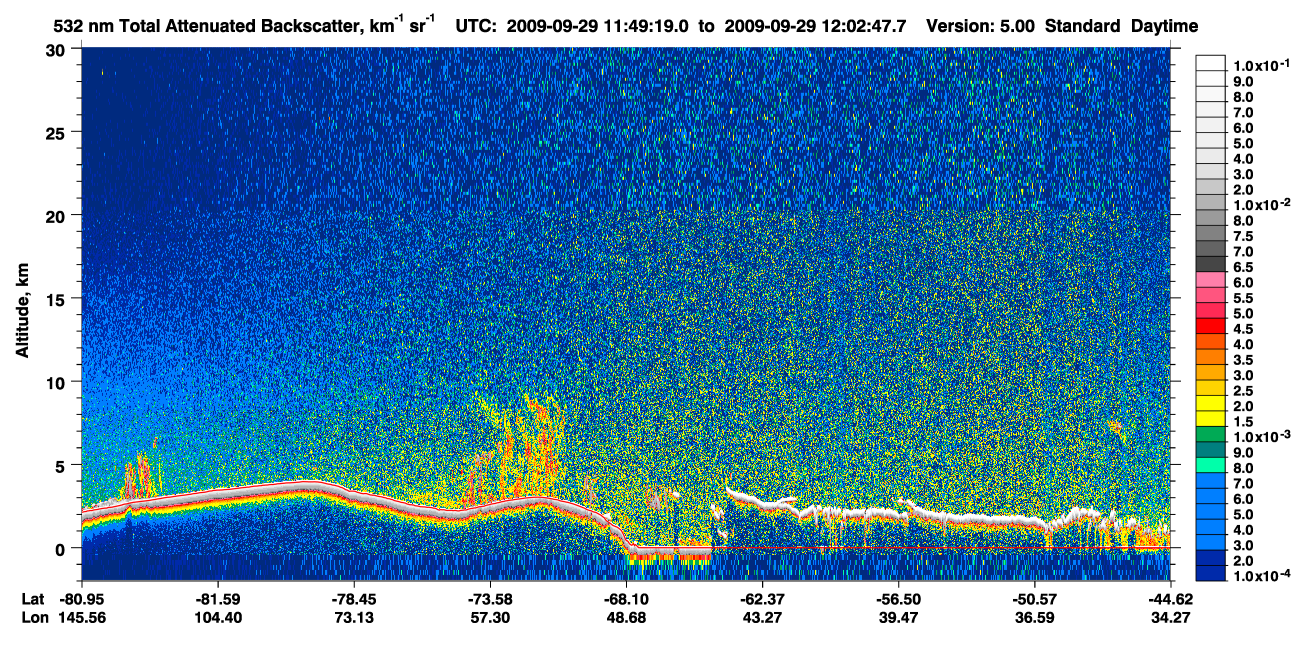This screenshot has width=1300, height=667.
Task: Click longitude value '43.27'
Action: pos(762,618)
